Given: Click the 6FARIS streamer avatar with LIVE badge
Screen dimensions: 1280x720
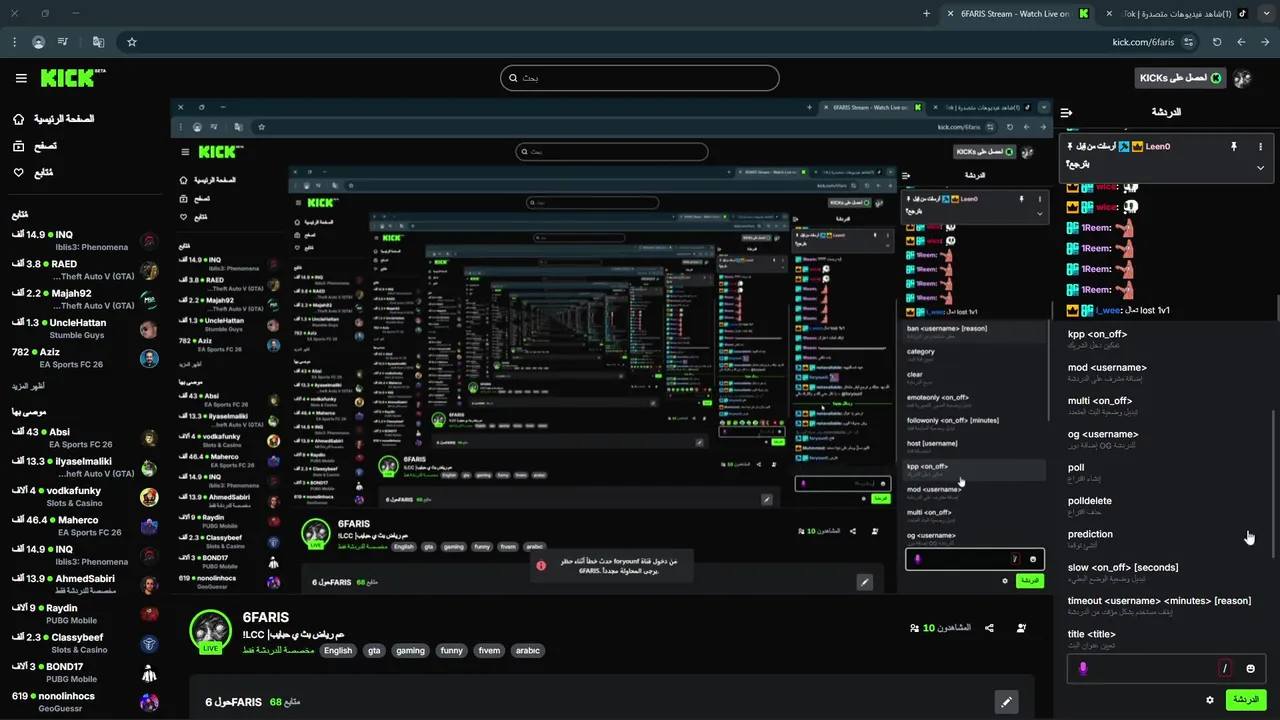Looking at the screenshot, I should (x=210, y=632).
